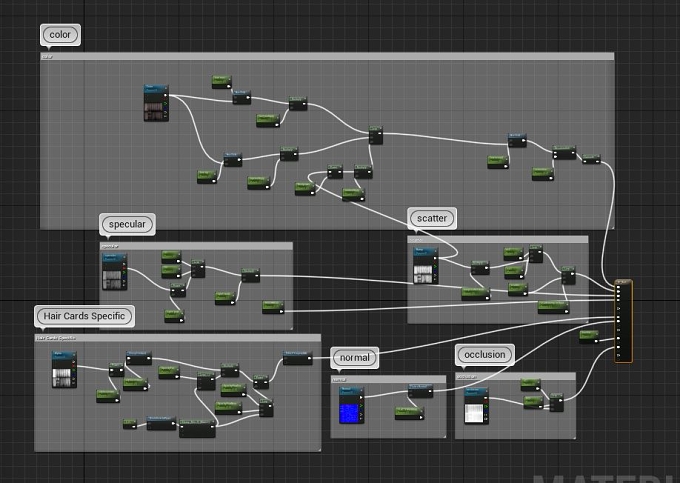
Task: Click the resize corner of the occlusion comment box
Action: 573,436
